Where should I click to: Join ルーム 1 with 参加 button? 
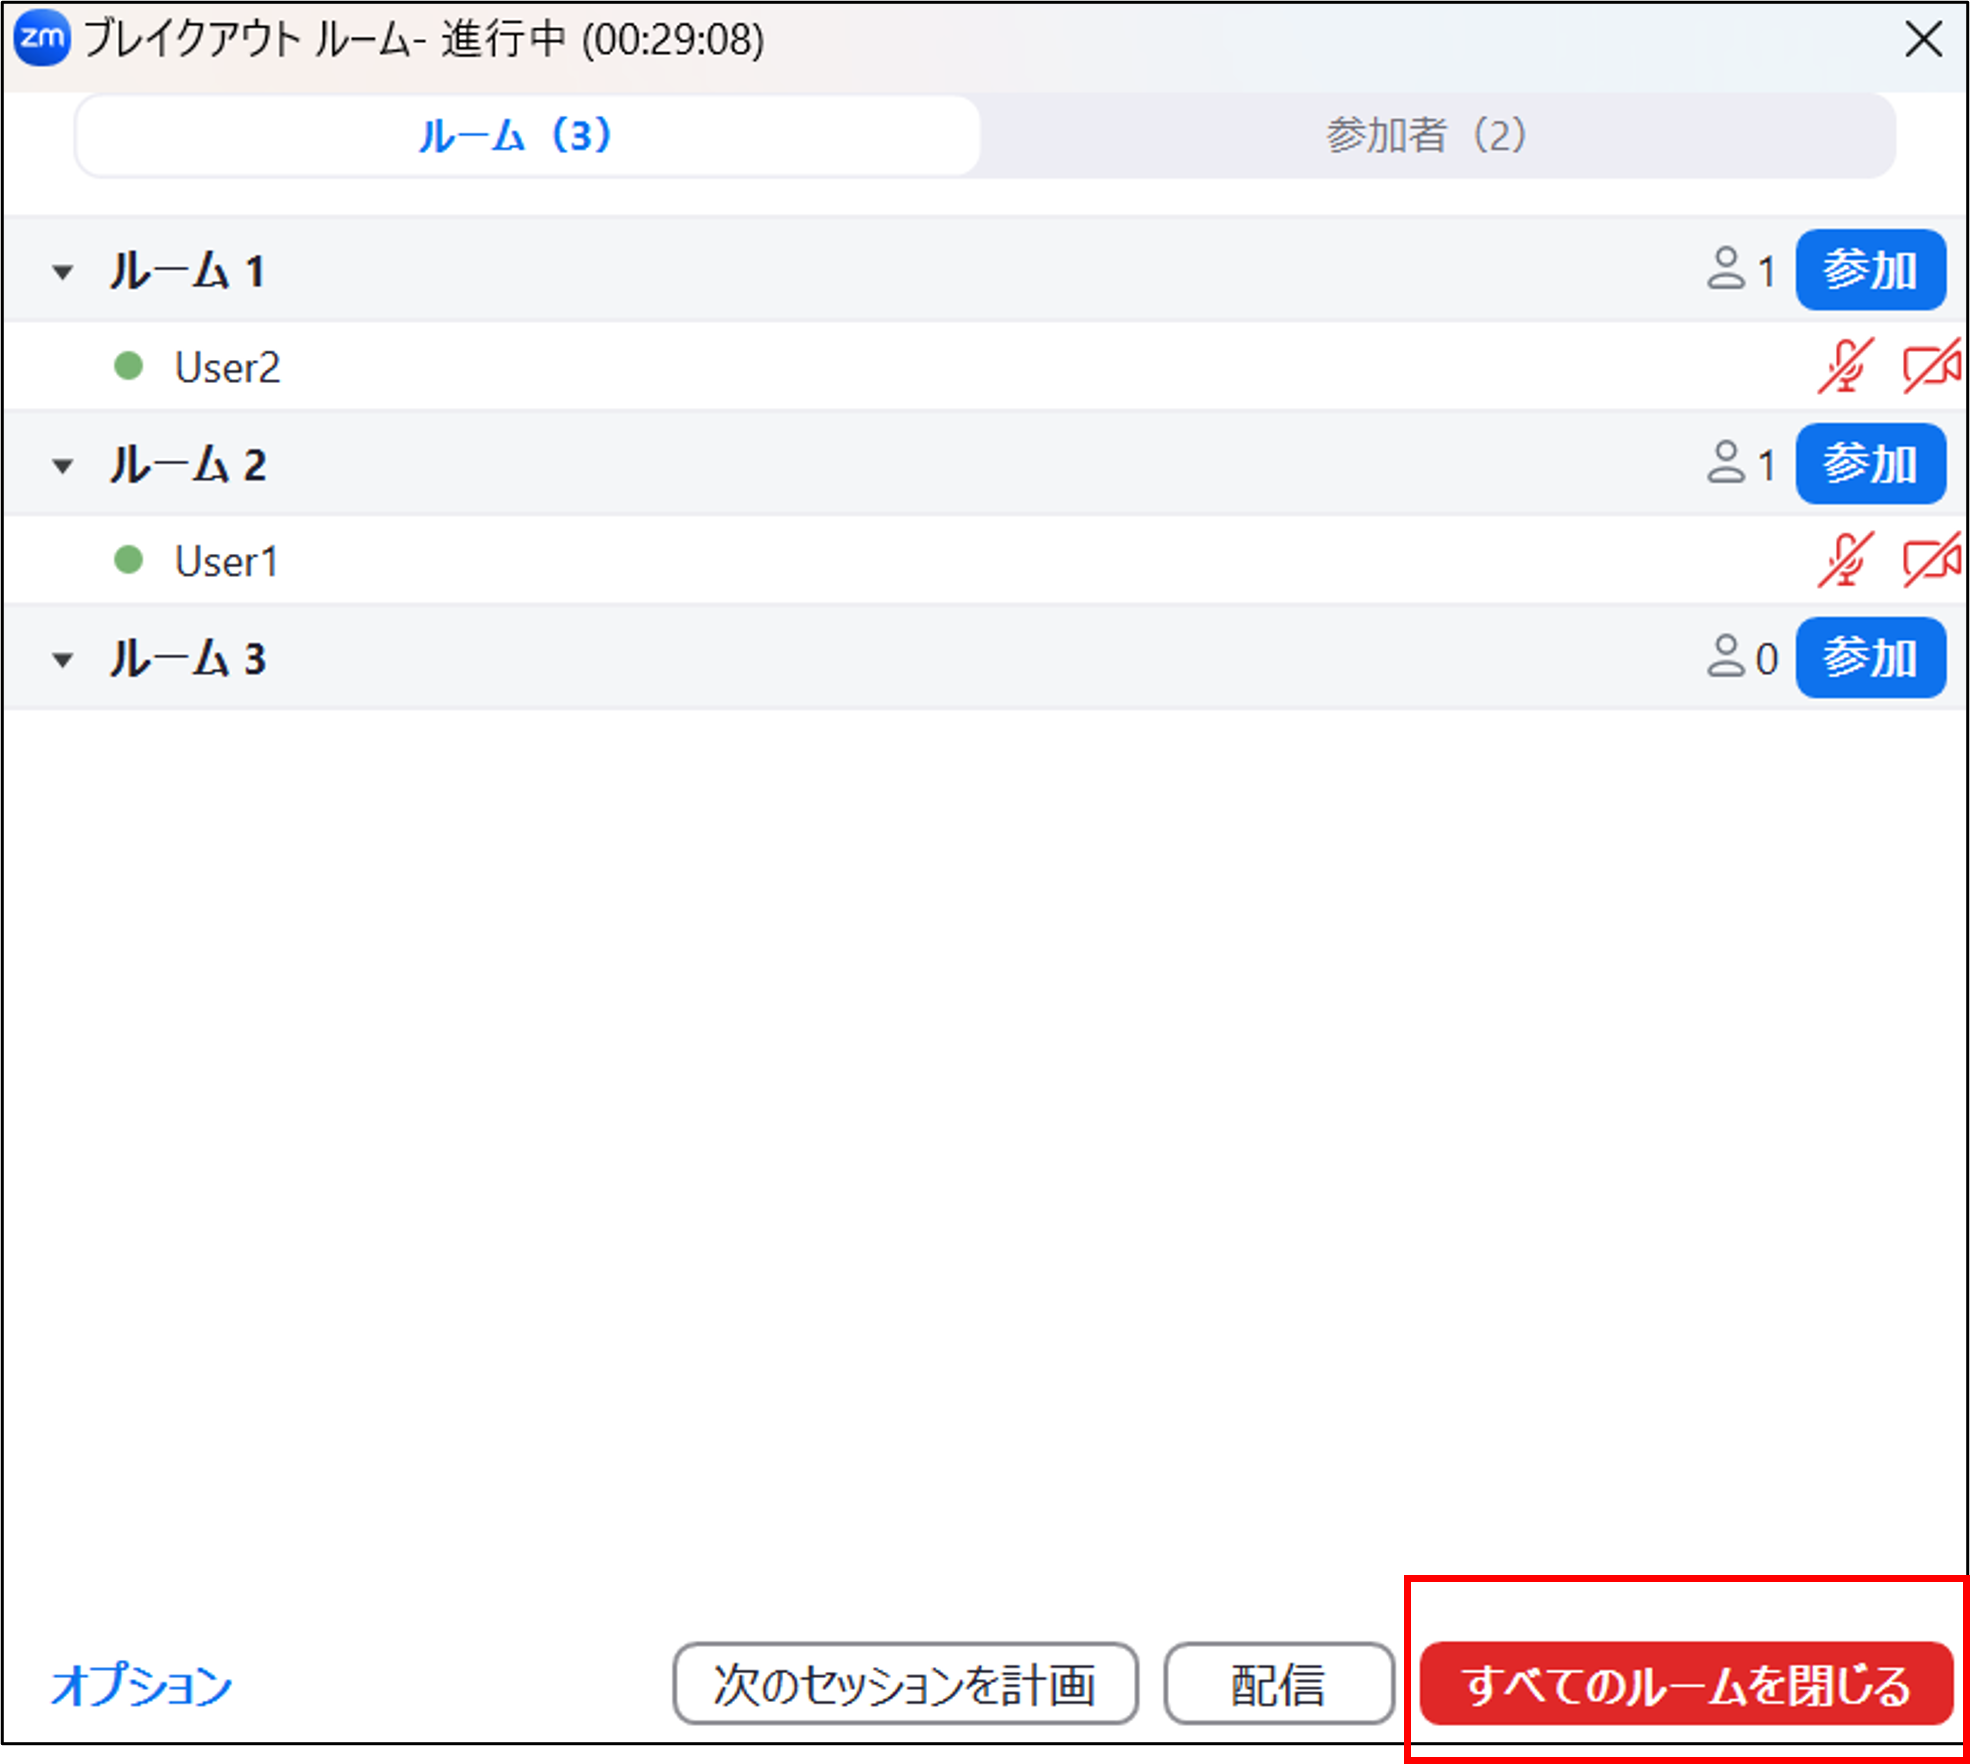click(1871, 270)
